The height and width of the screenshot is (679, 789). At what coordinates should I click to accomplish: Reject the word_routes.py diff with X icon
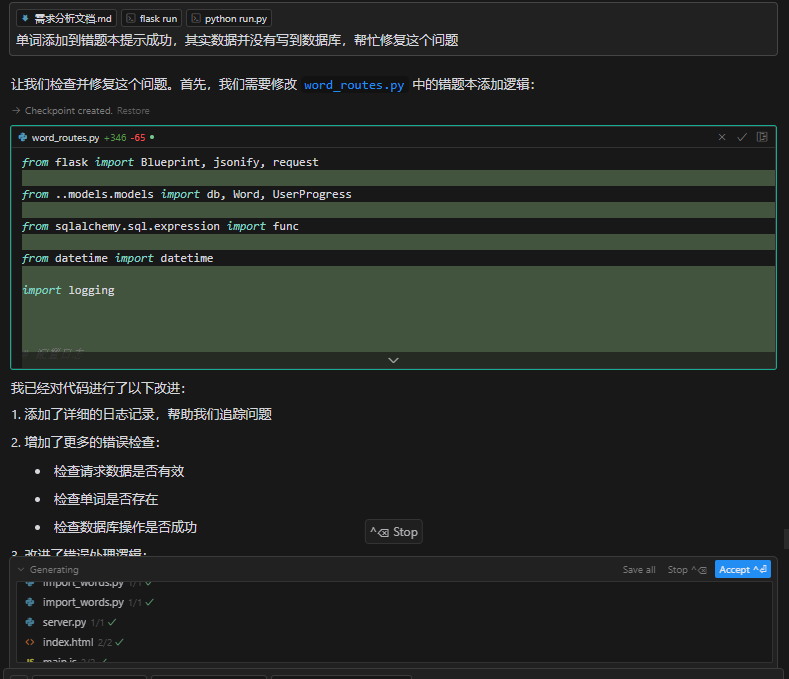(722, 137)
